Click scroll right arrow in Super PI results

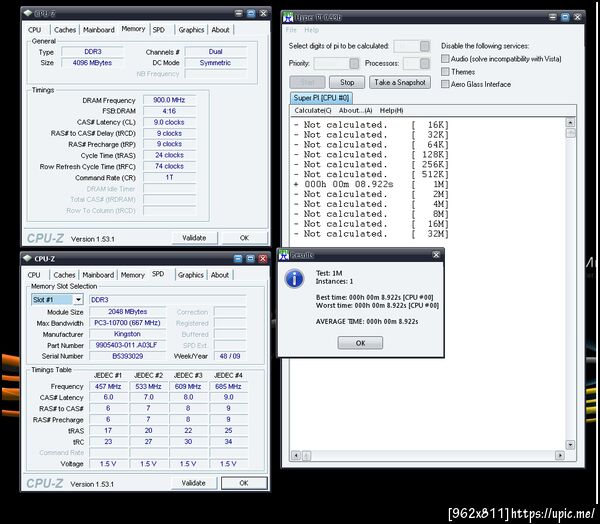pyautogui.click(x=560, y=455)
